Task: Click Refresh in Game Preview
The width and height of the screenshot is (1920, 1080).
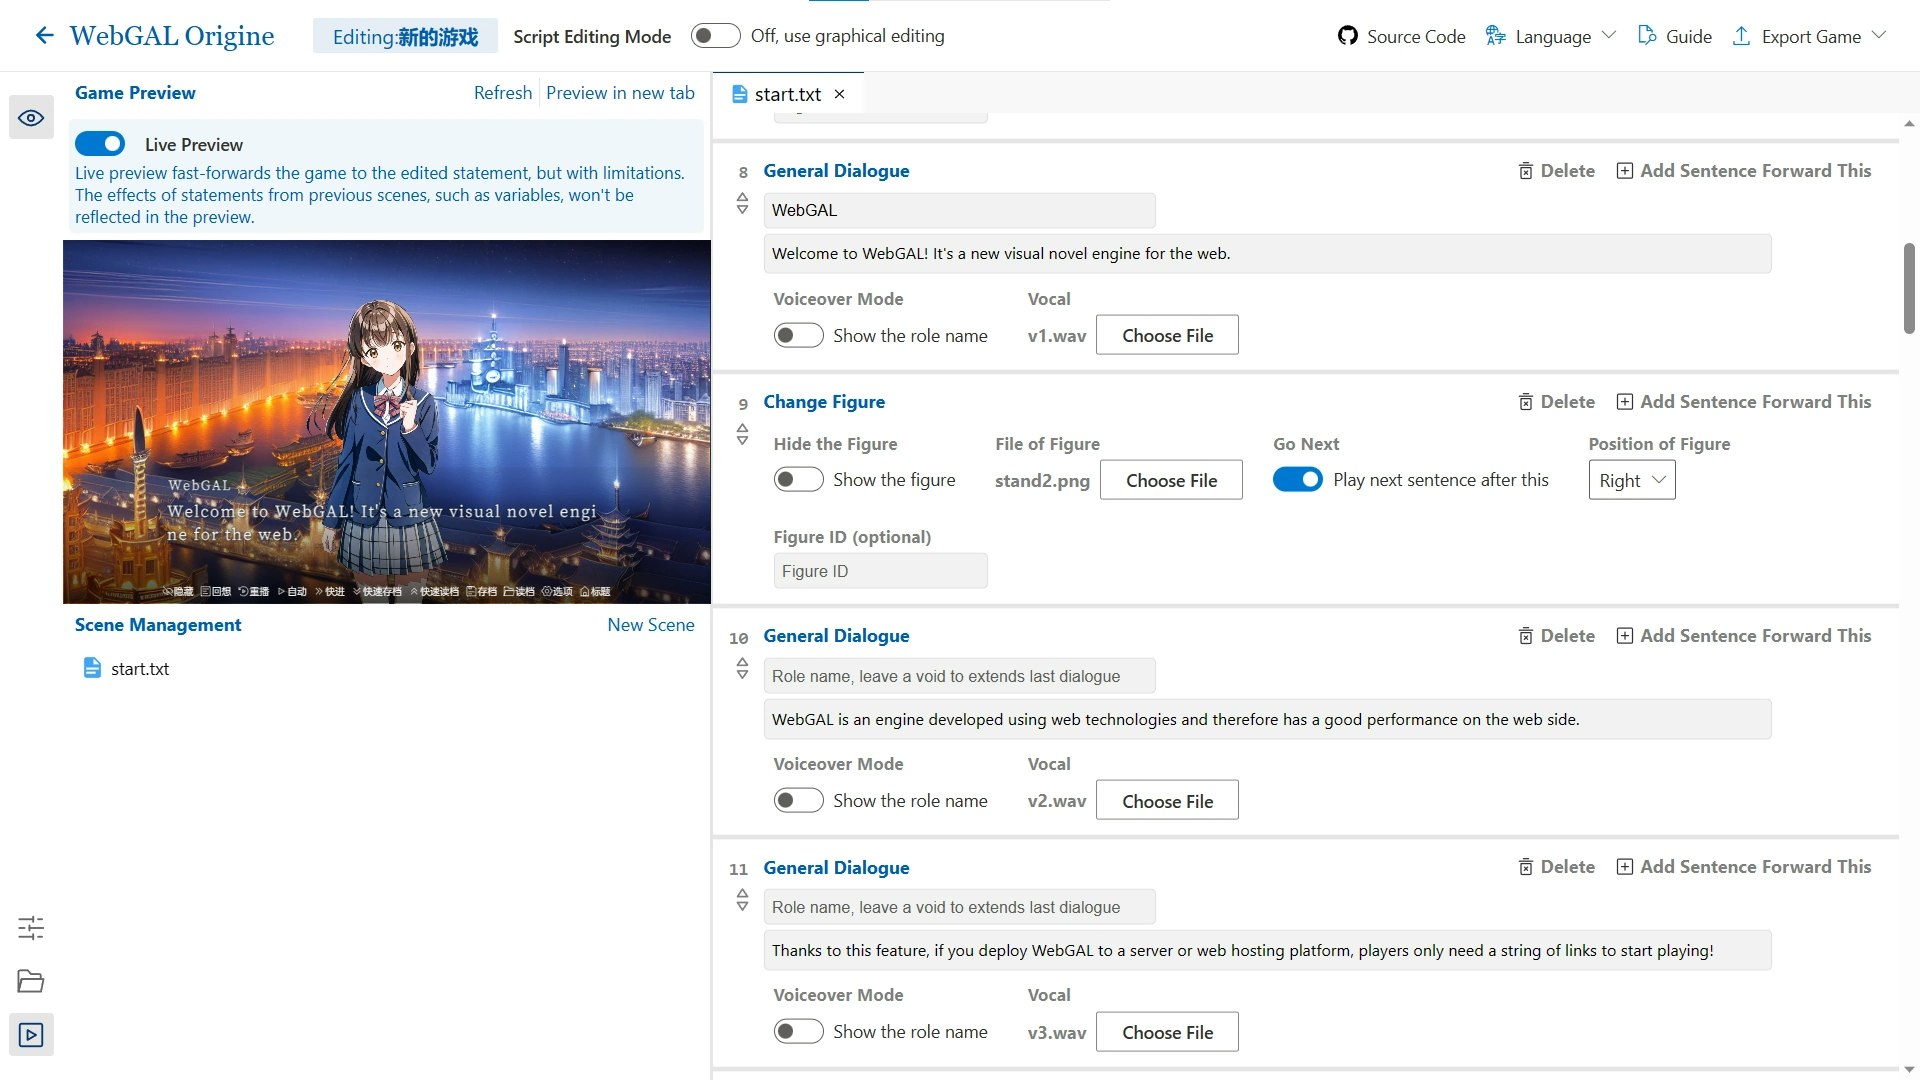Action: (503, 93)
